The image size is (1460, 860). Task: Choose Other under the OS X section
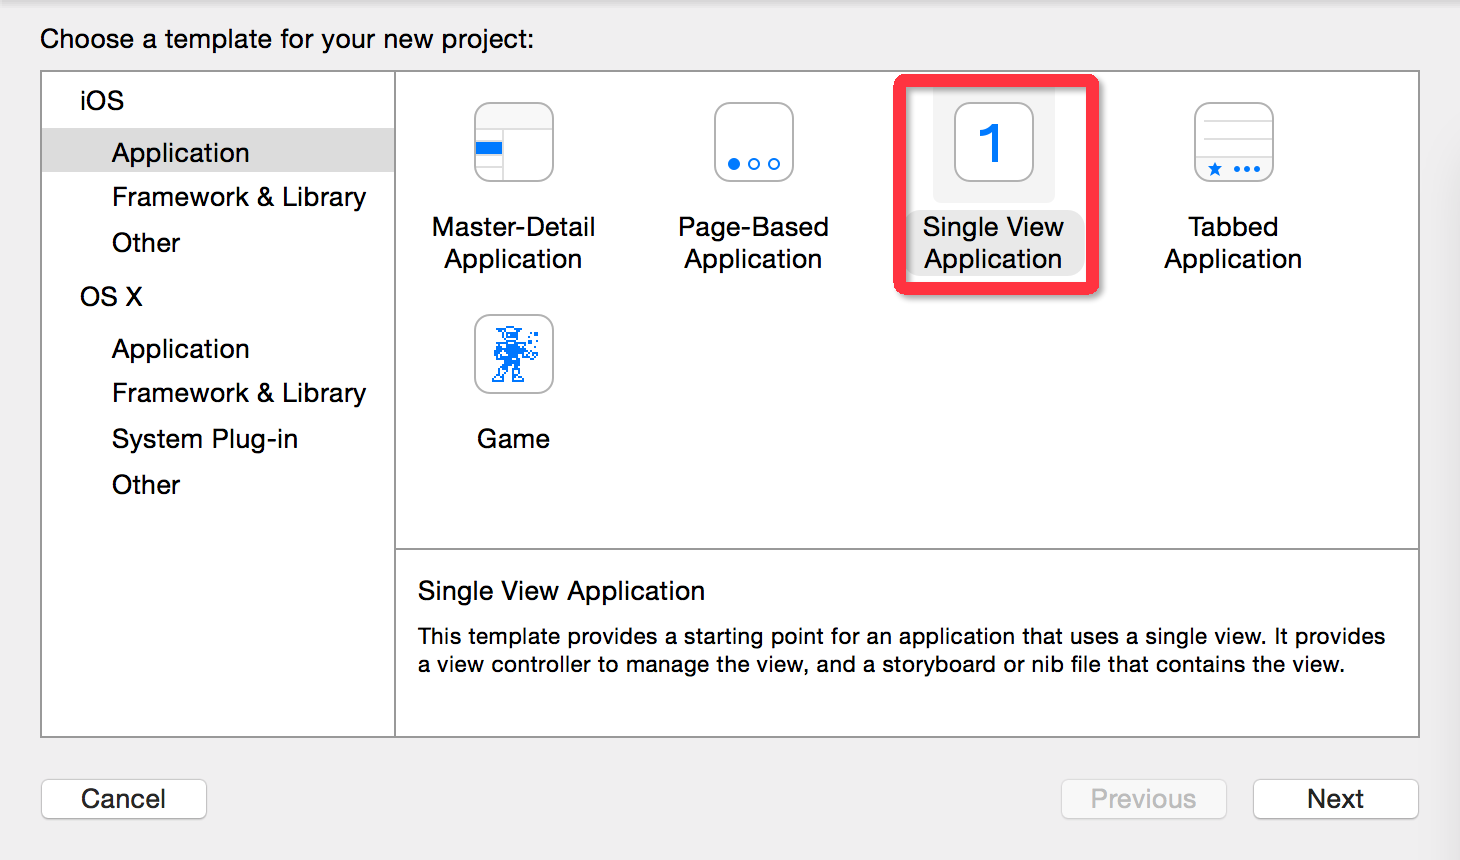(146, 485)
